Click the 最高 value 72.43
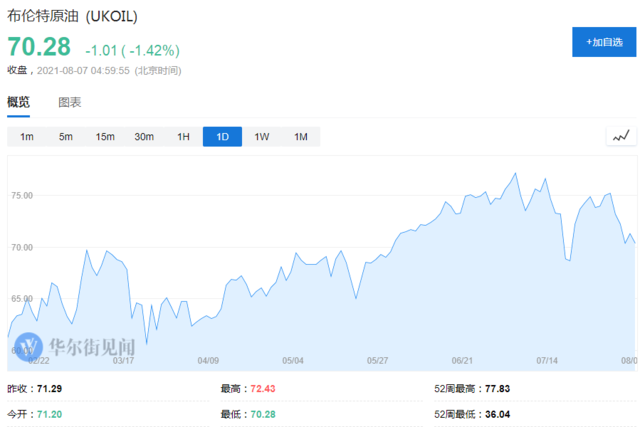The width and height of the screenshot is (640, 427). point(263,389)
